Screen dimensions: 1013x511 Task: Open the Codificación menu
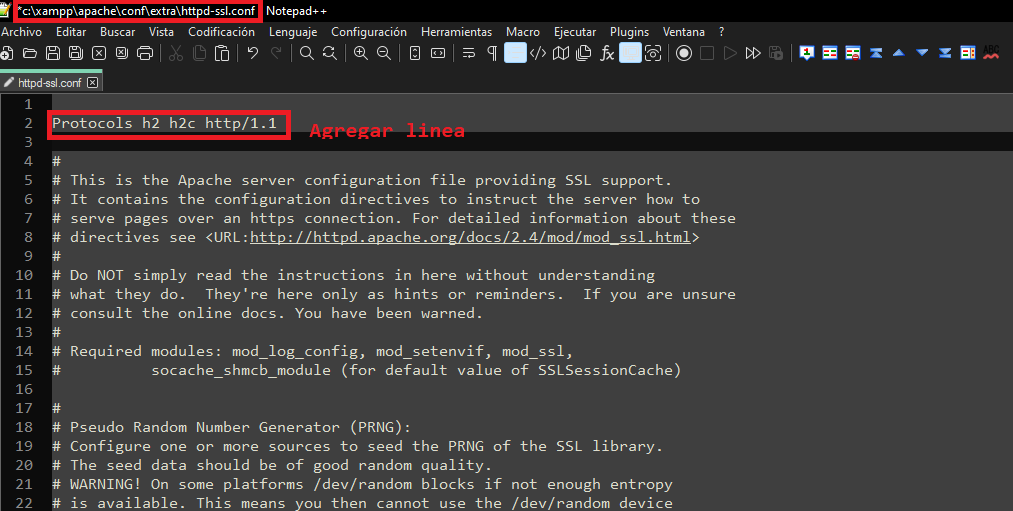[221, 32]
